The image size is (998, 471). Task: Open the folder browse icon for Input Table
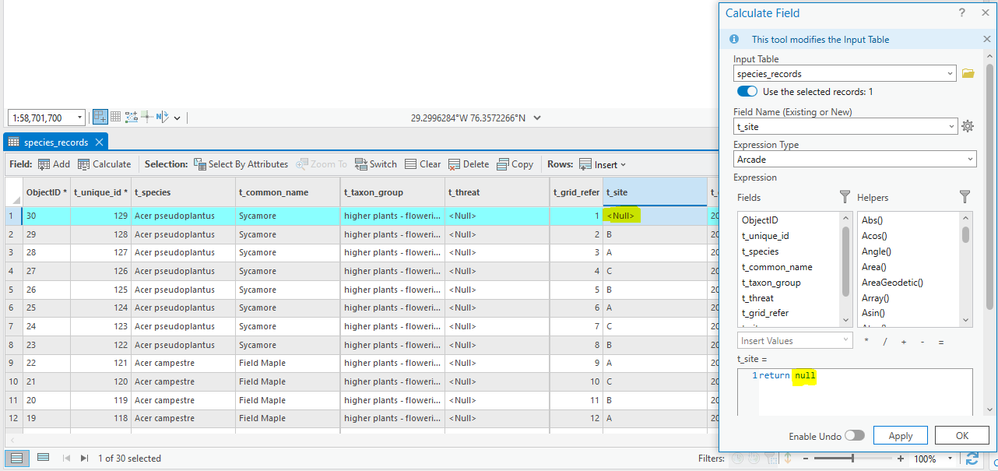pyautogui.click(x=968, y=74)
